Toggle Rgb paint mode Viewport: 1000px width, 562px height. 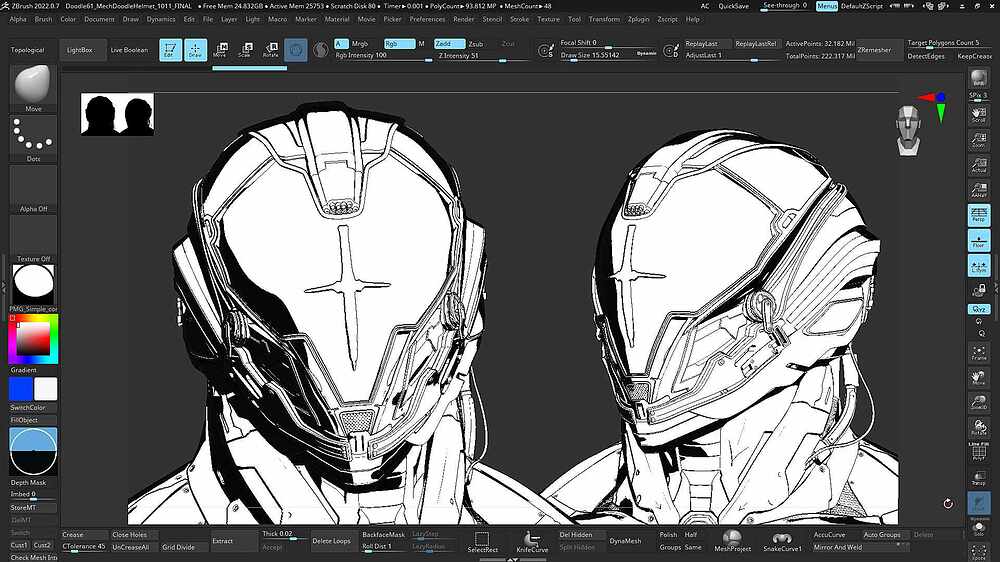399,44
